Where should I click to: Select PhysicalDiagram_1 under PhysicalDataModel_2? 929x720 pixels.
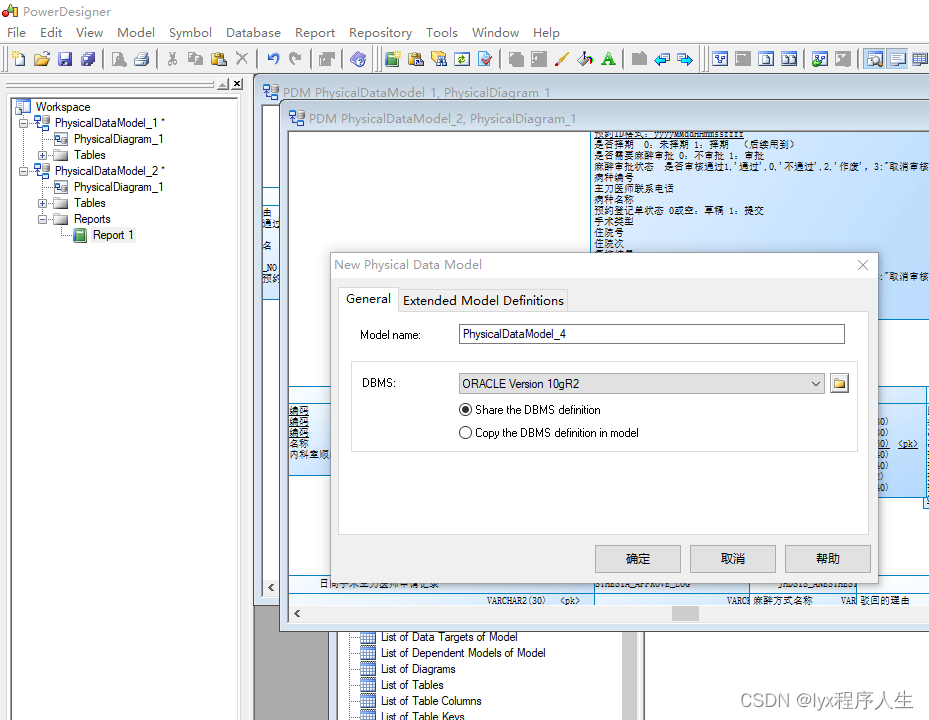[x=118, y=187]
